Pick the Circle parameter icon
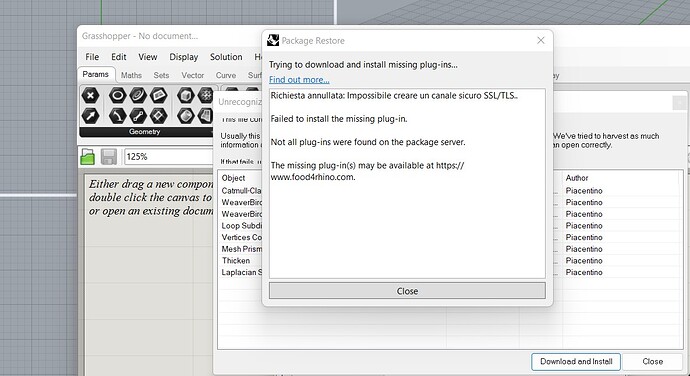Image resolution: width=690 pixels, height=376 pixels. [x=117, y=96]
